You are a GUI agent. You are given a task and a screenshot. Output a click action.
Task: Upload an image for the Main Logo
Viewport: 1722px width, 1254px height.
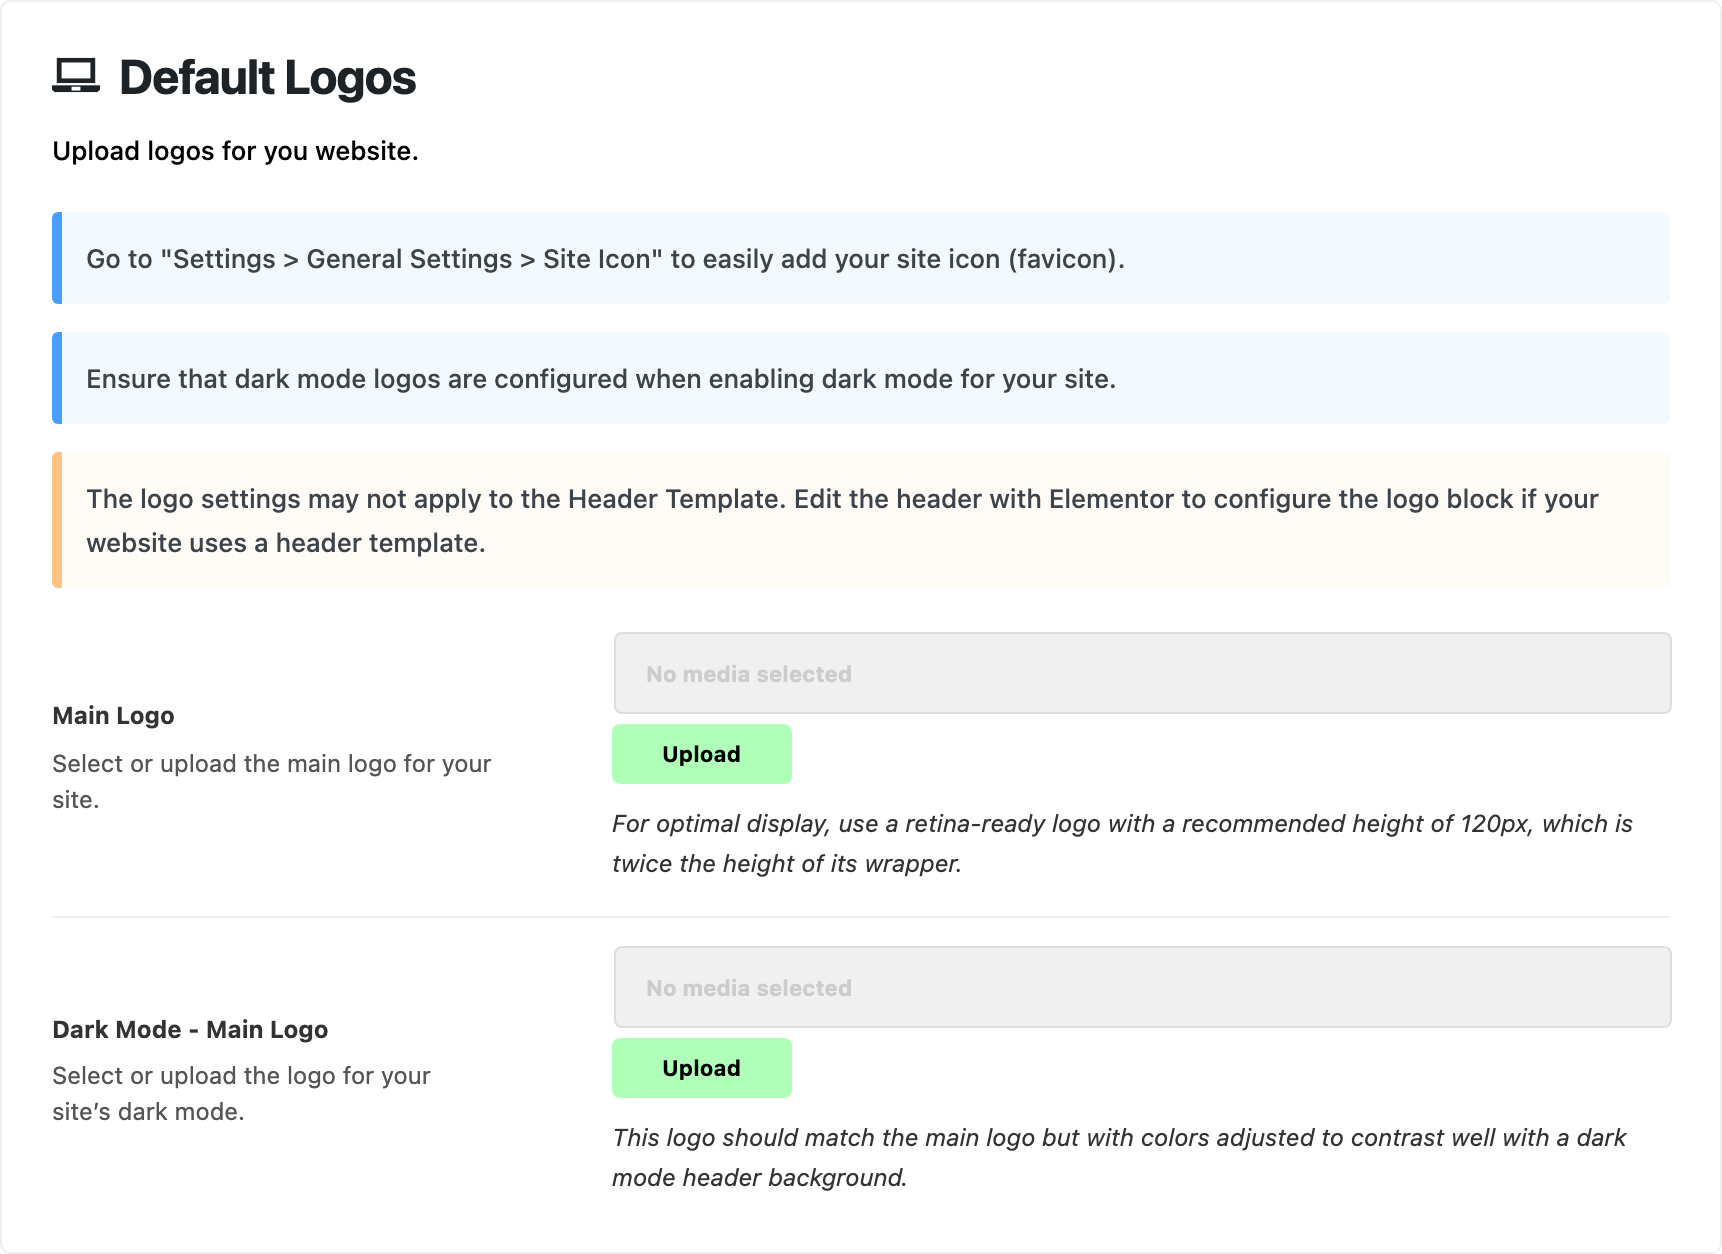pos(701,754)
